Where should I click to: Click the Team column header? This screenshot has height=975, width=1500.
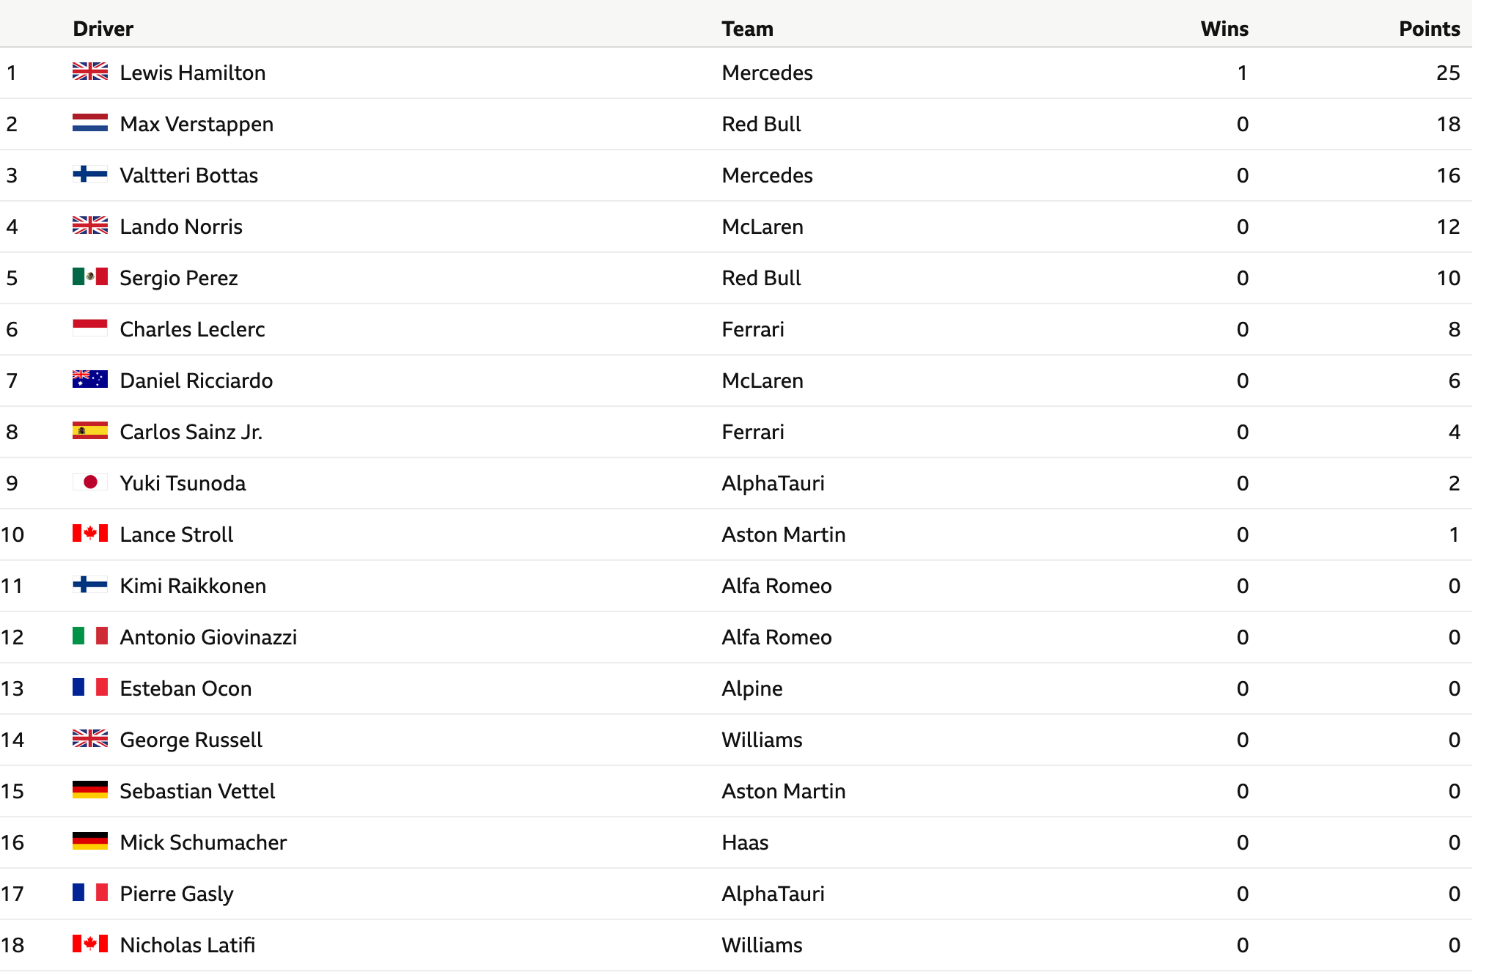tap(747, 29)
